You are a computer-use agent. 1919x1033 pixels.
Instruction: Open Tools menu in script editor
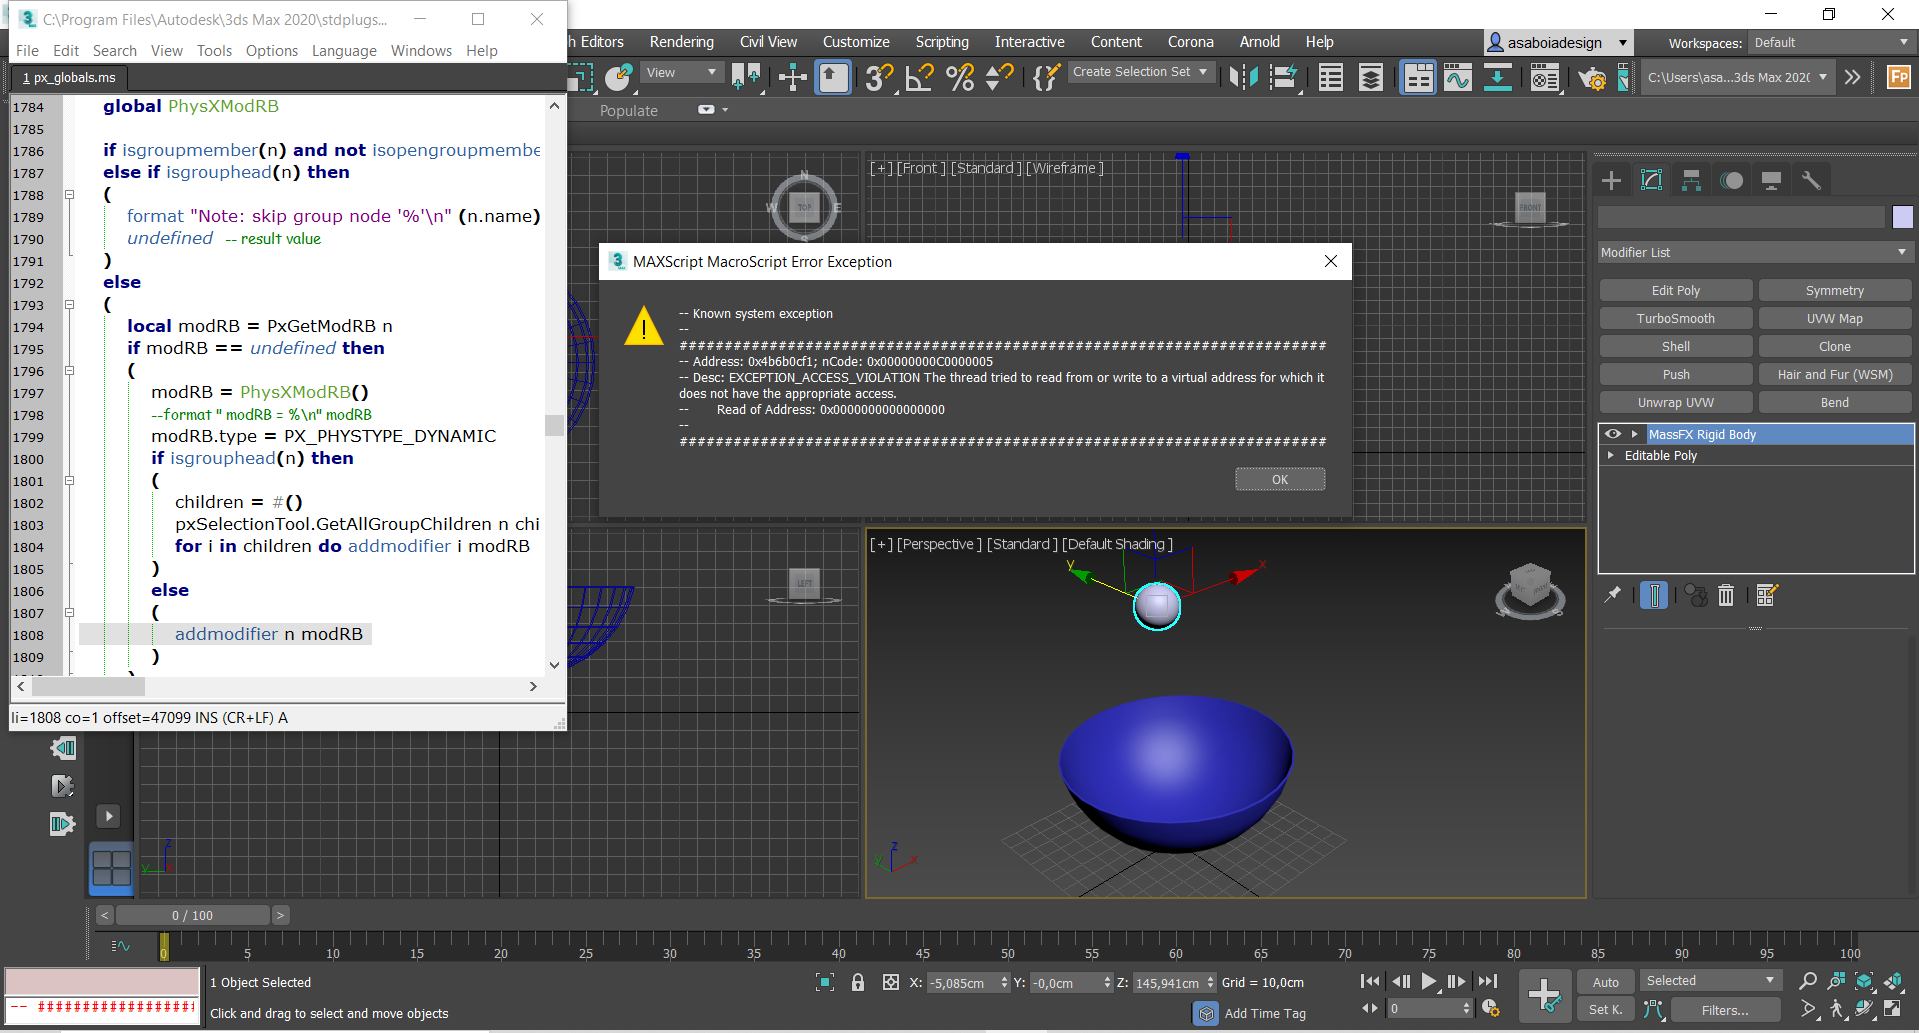point(214,51)
